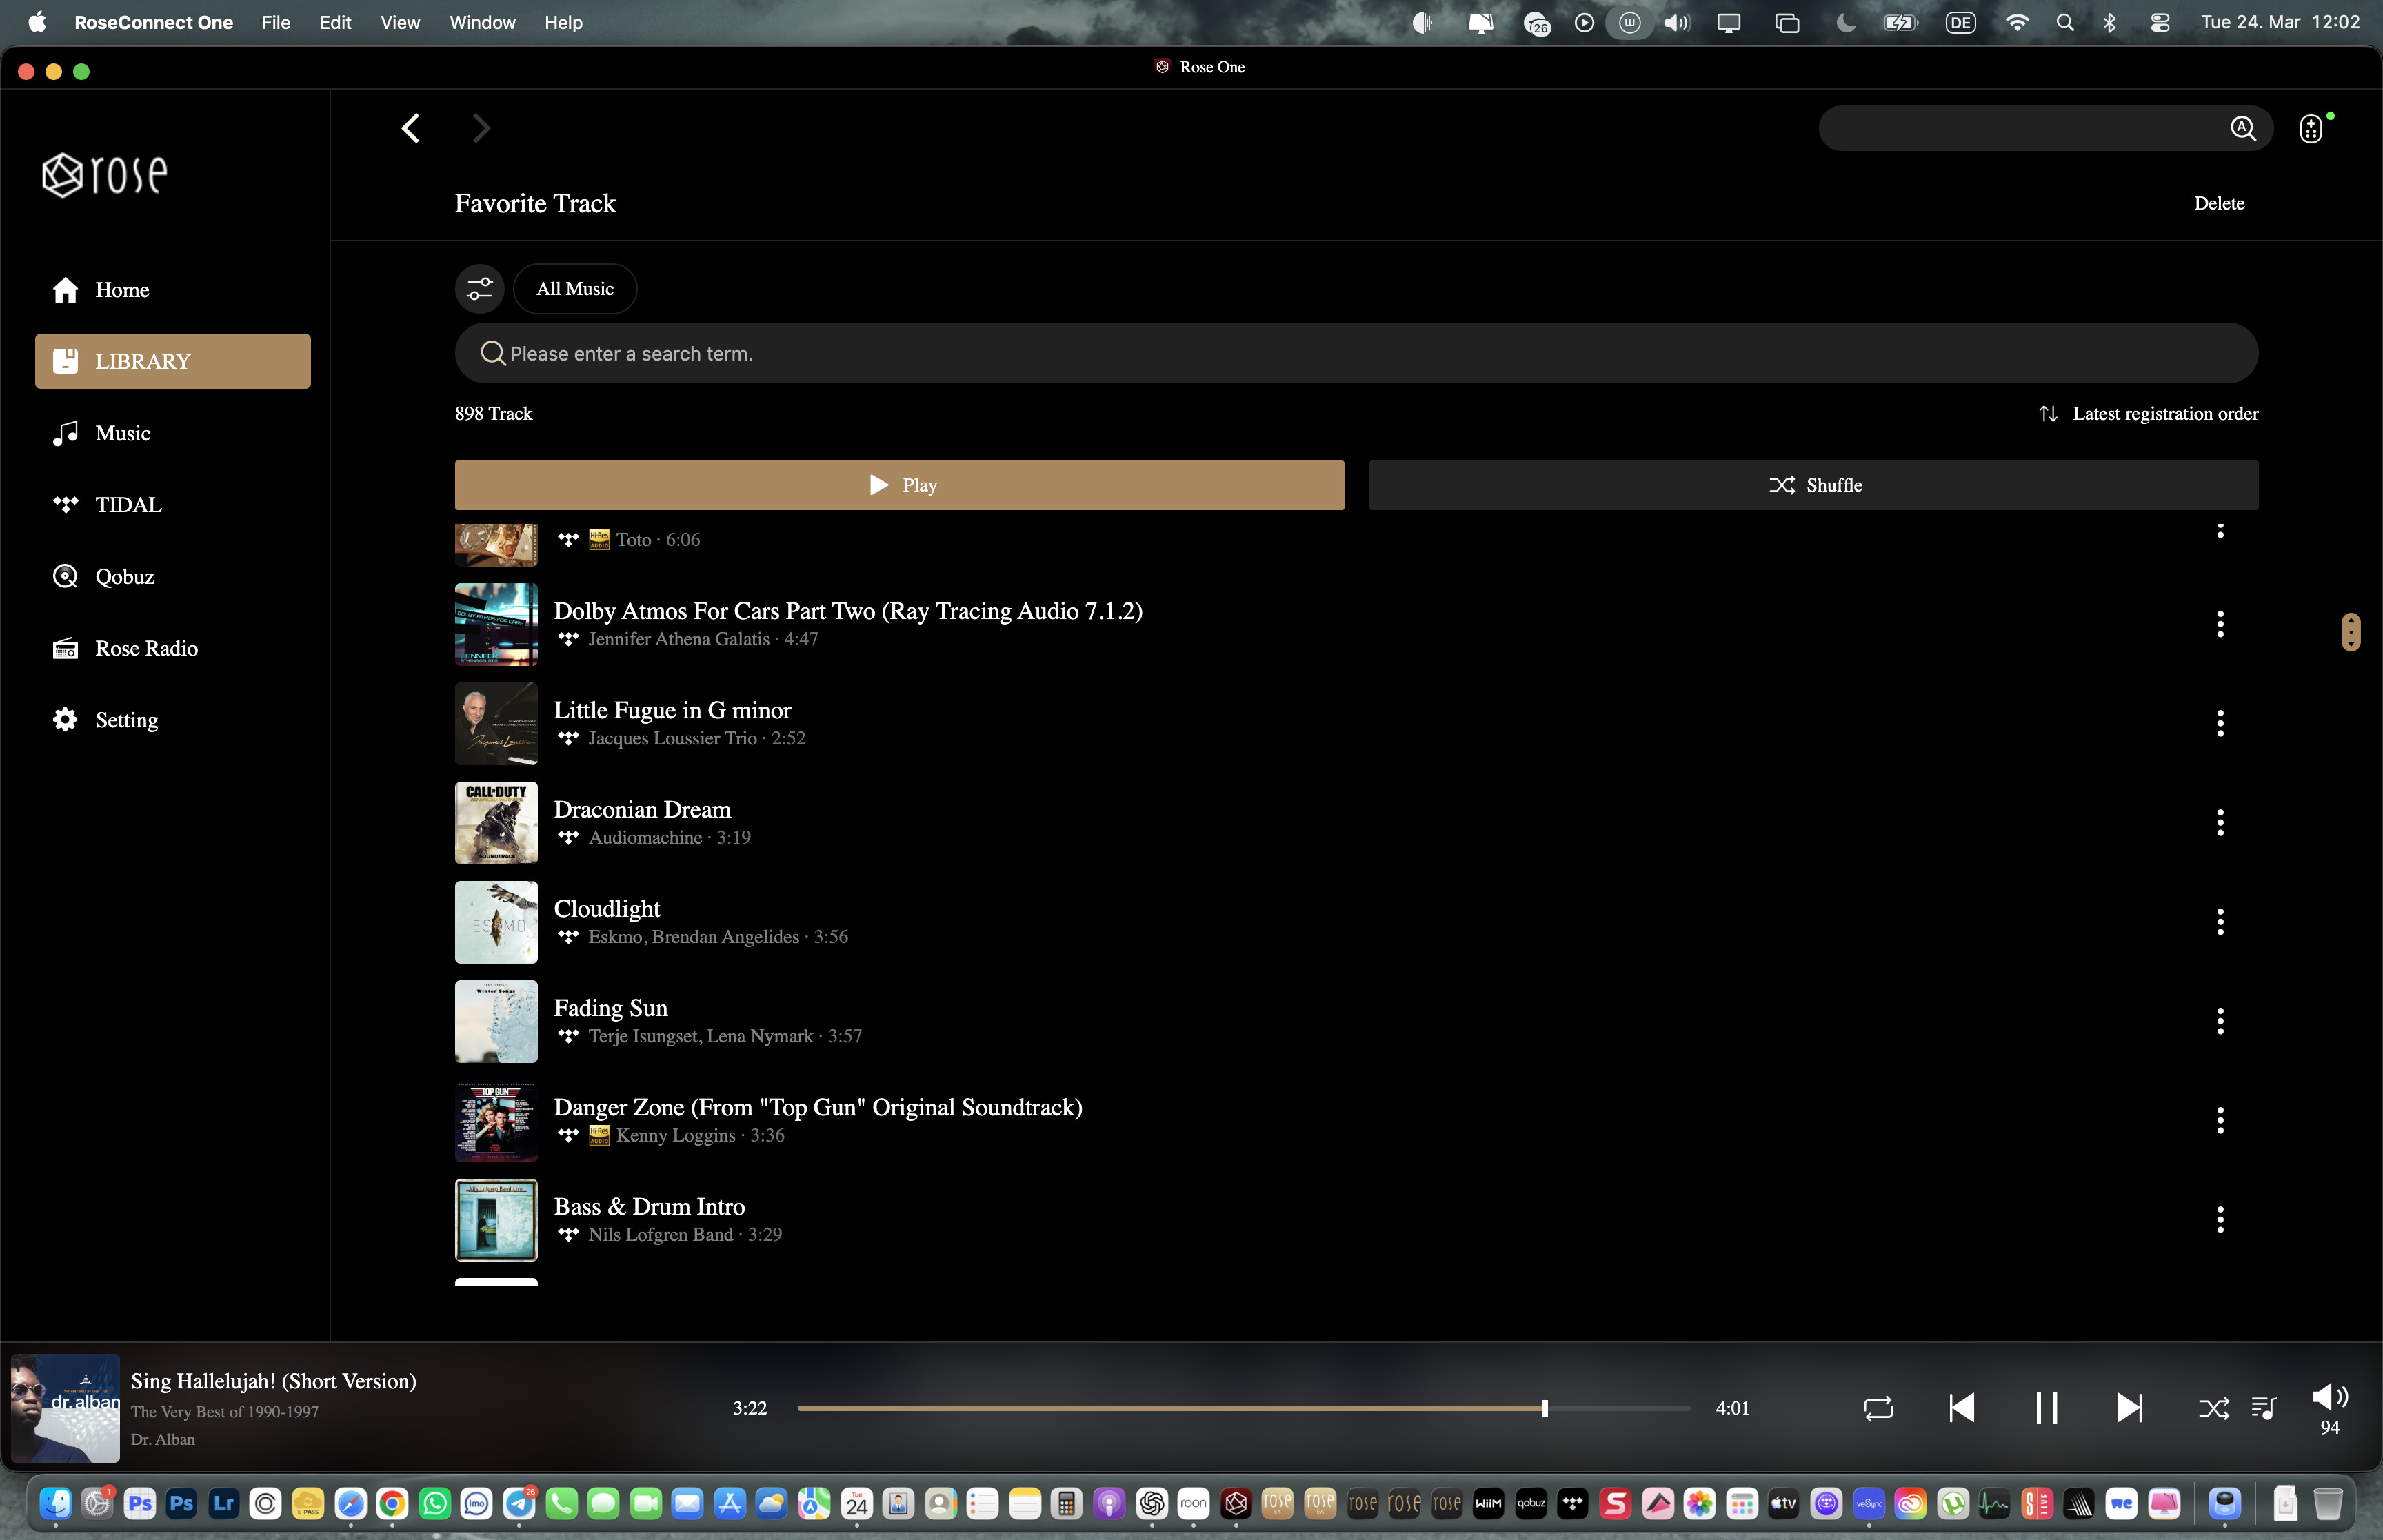The width and height of the screenshot is (2383, 1540).
Task: Select TIDAL in the sidebar
Action: click(128, 505)
